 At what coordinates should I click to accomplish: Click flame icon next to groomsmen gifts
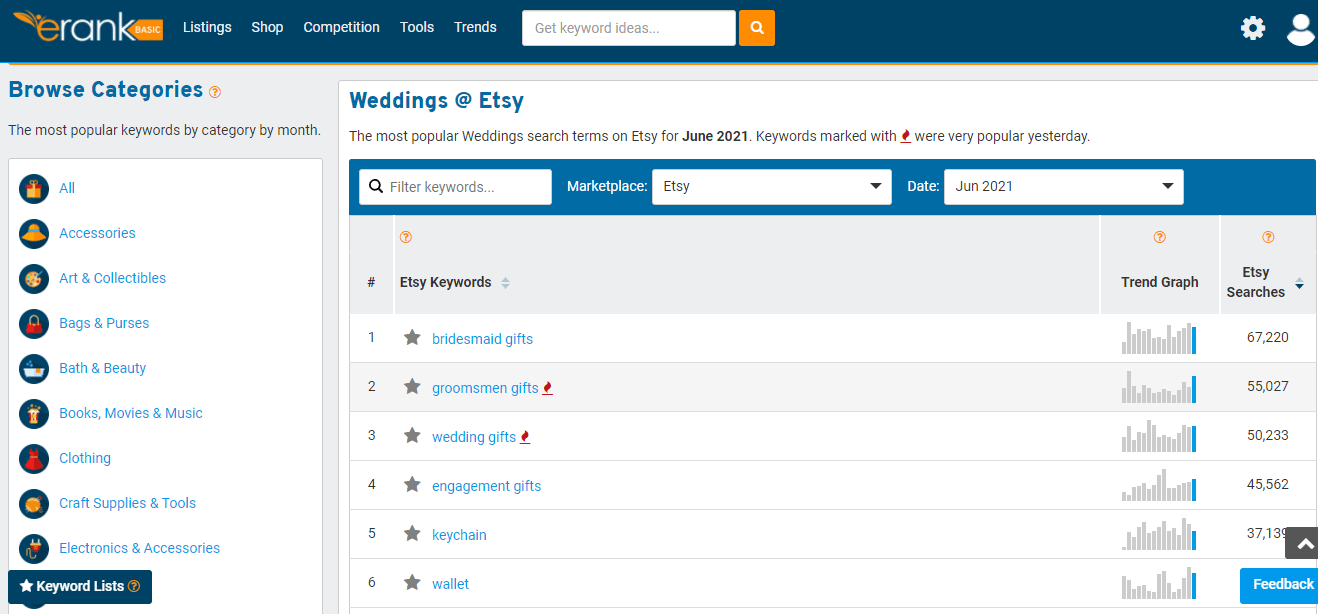pos(547,388)
